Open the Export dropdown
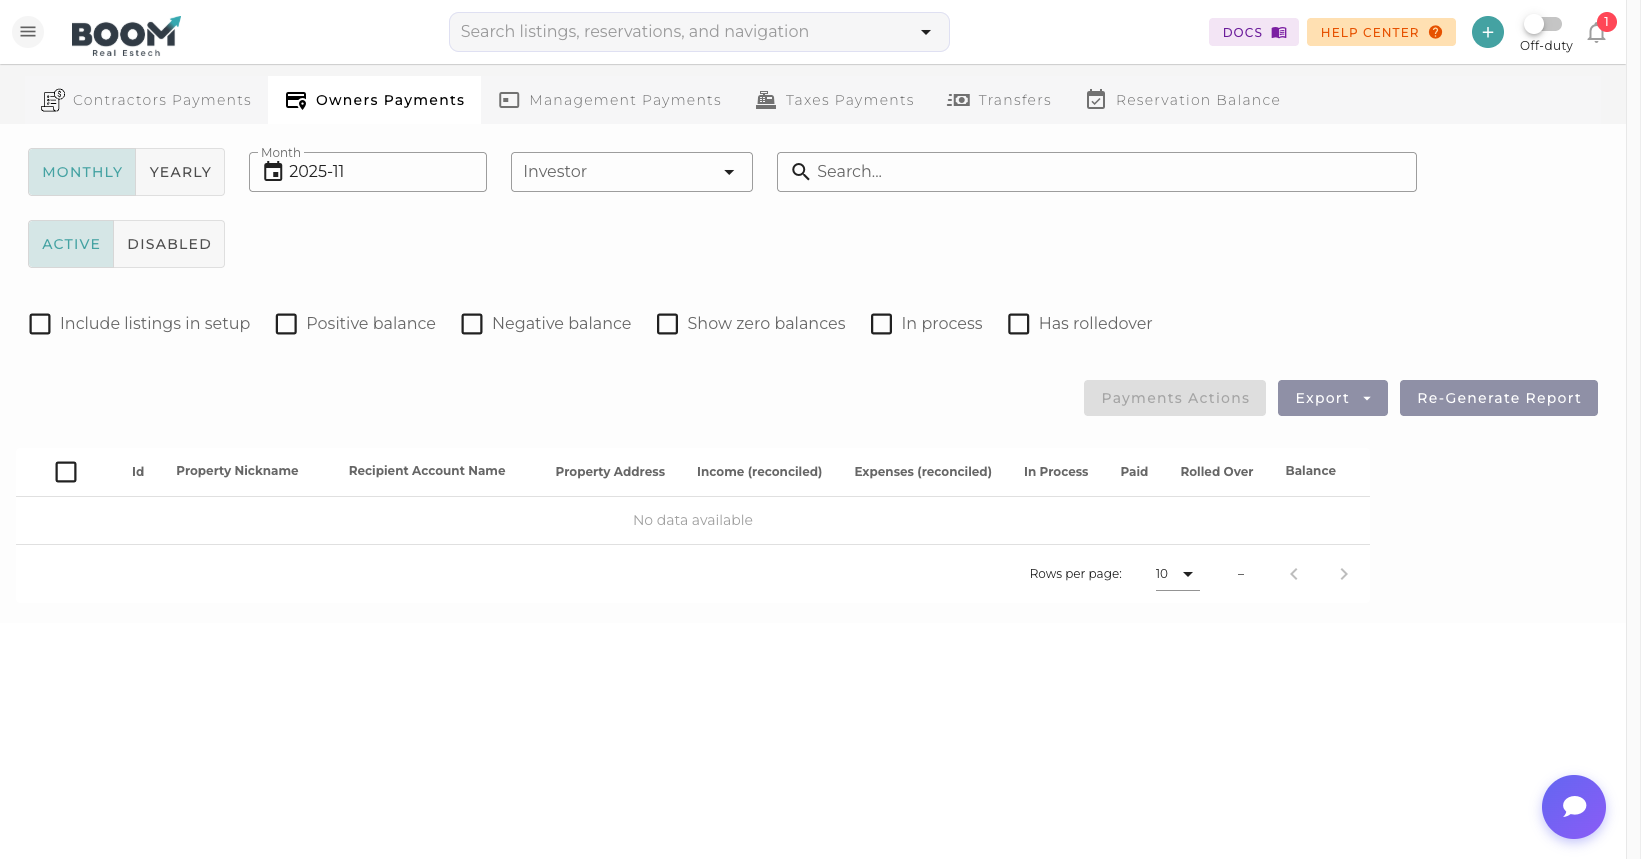 pos(1332,398)
